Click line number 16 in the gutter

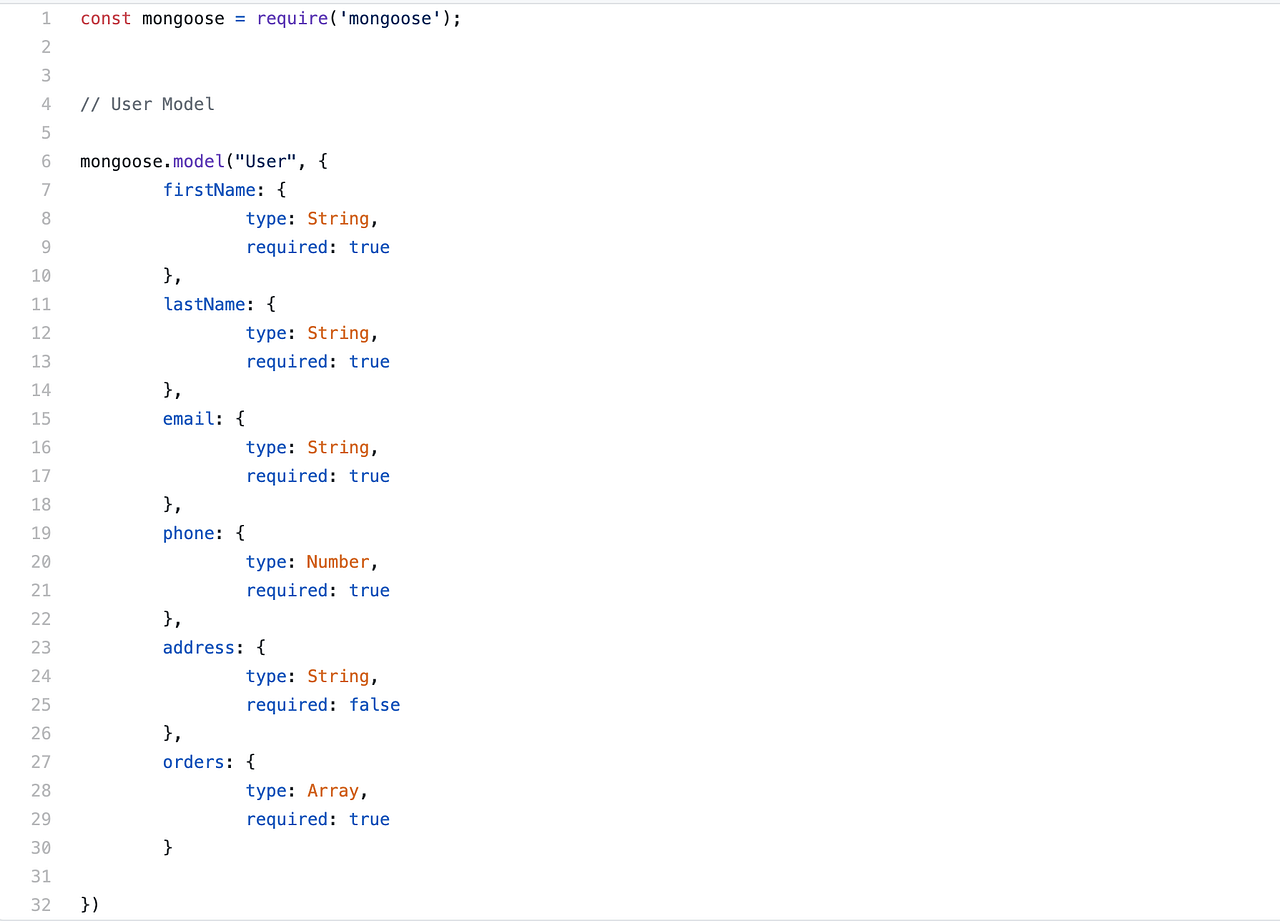41,447
